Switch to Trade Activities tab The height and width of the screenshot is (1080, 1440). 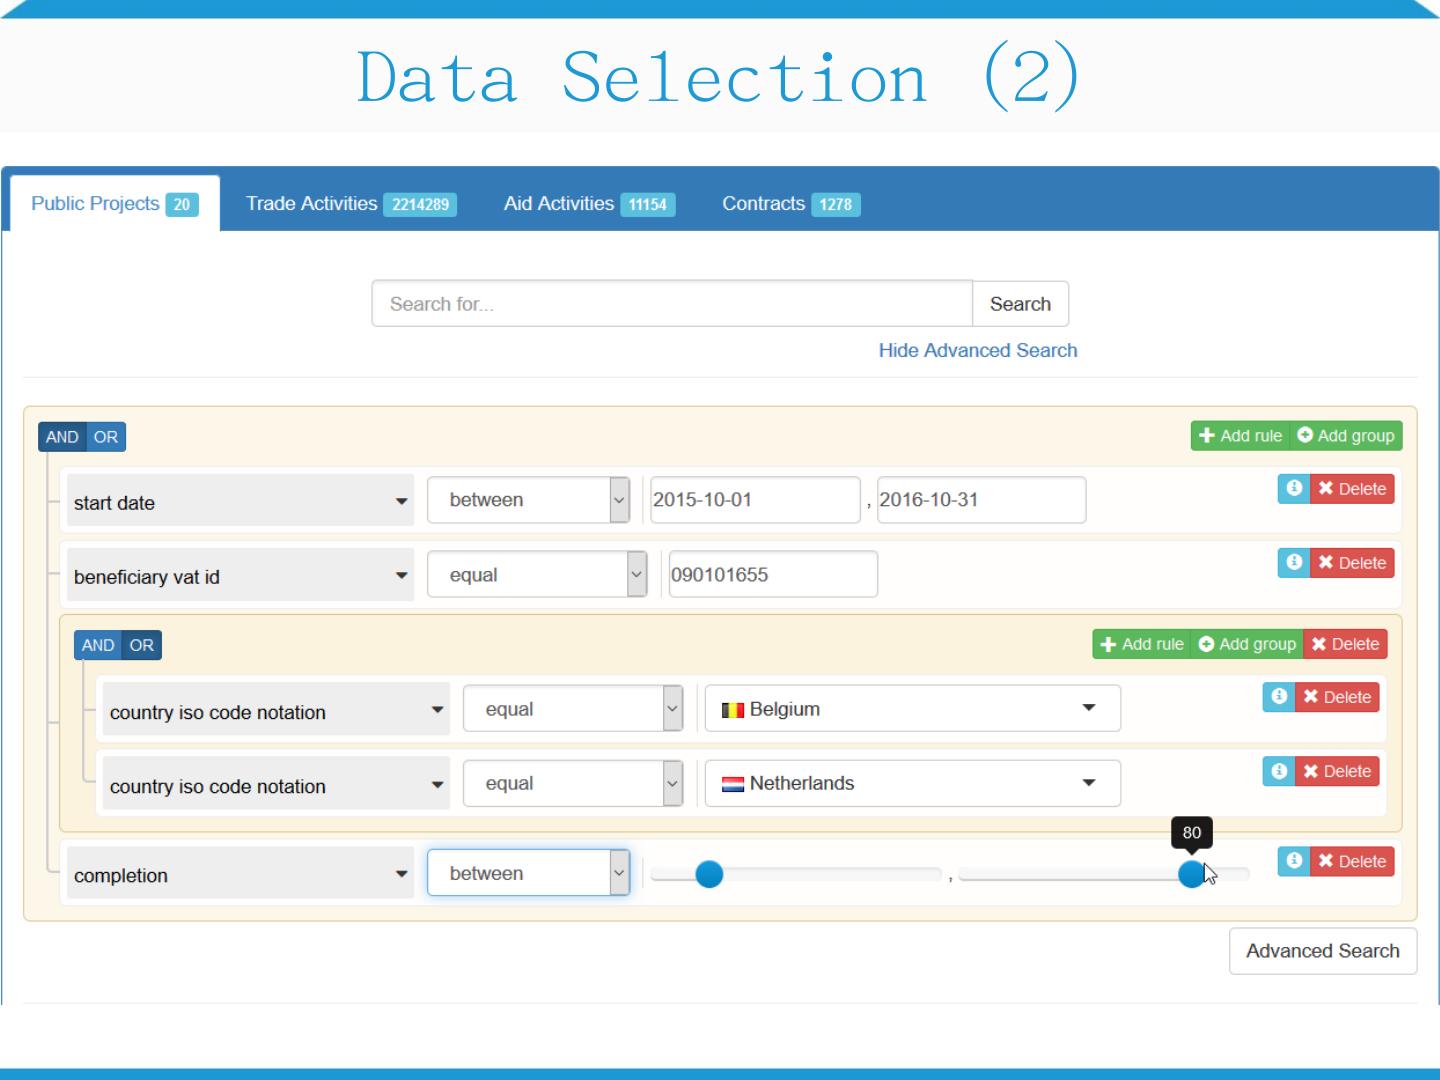pyautogui.click(x=350, y=204)
